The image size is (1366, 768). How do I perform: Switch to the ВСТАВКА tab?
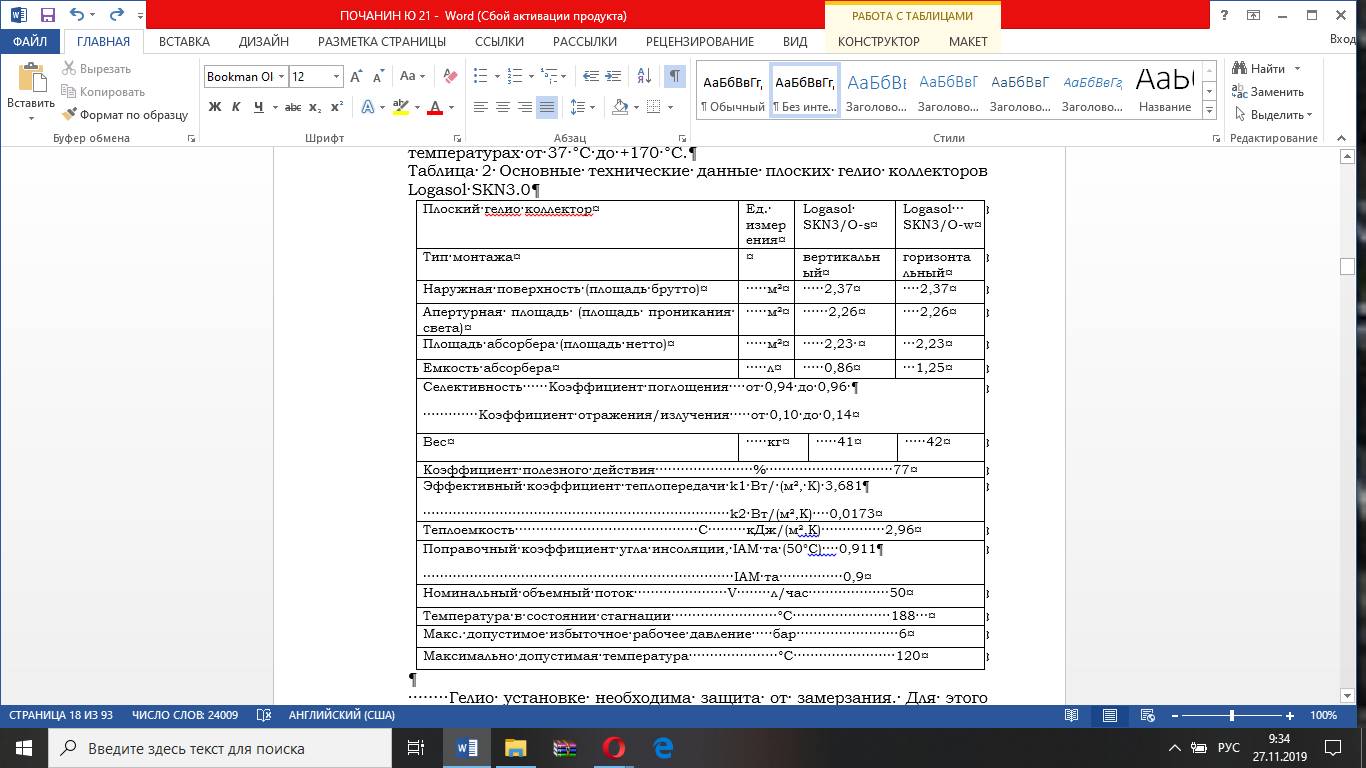coord(185,42)
